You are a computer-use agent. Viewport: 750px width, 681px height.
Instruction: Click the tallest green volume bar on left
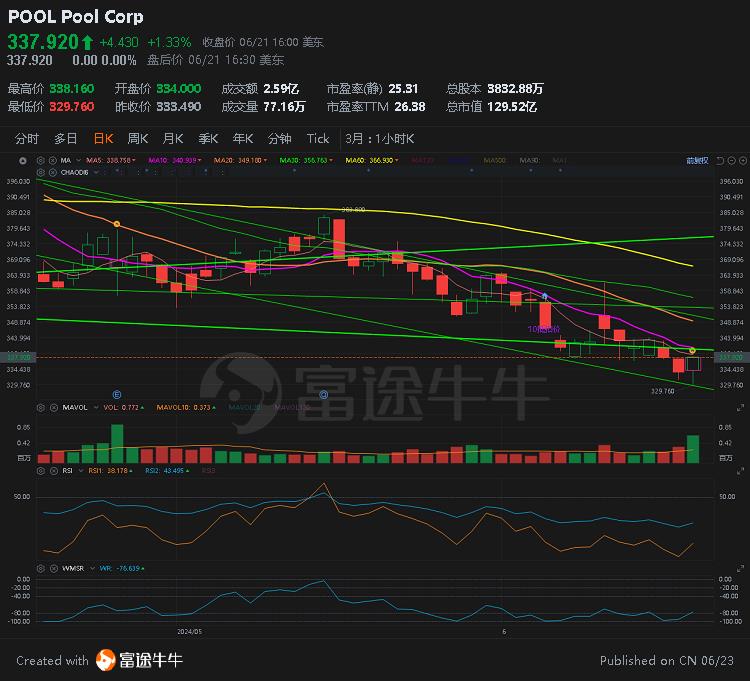point(117,443)
